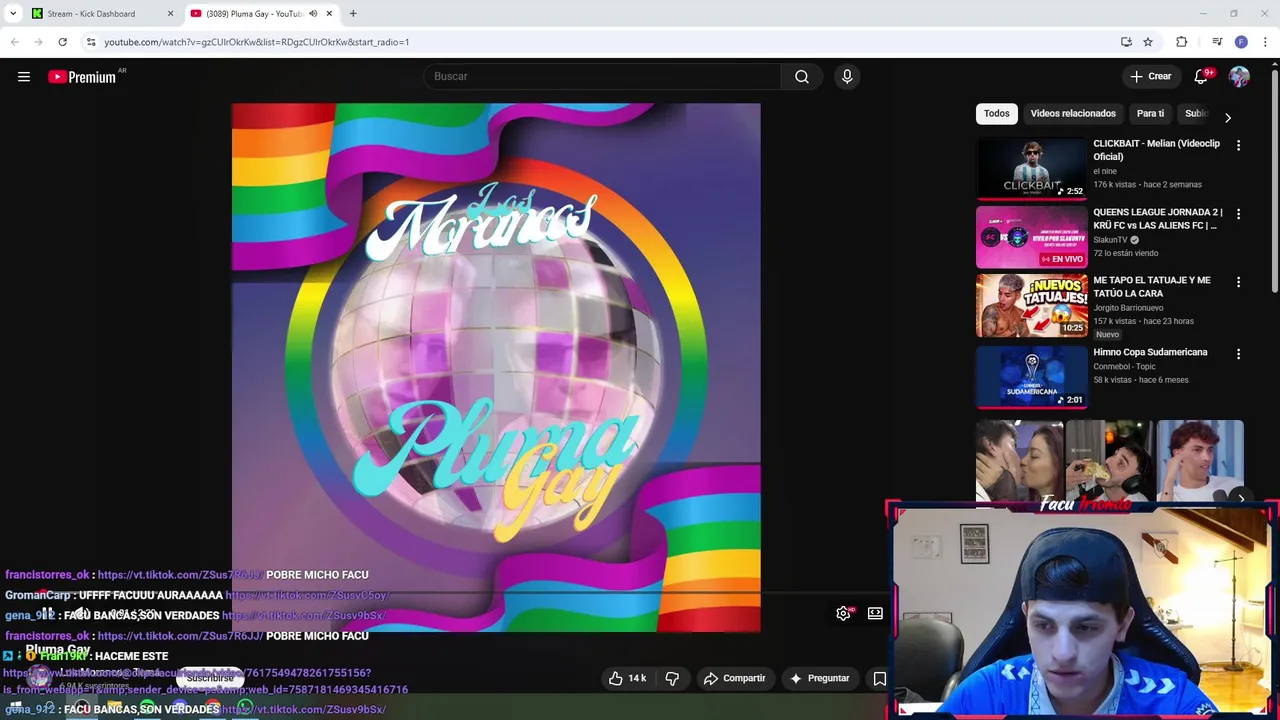Focus the Buscar search field
This screenshot has height=720, width=1280.
602,77
